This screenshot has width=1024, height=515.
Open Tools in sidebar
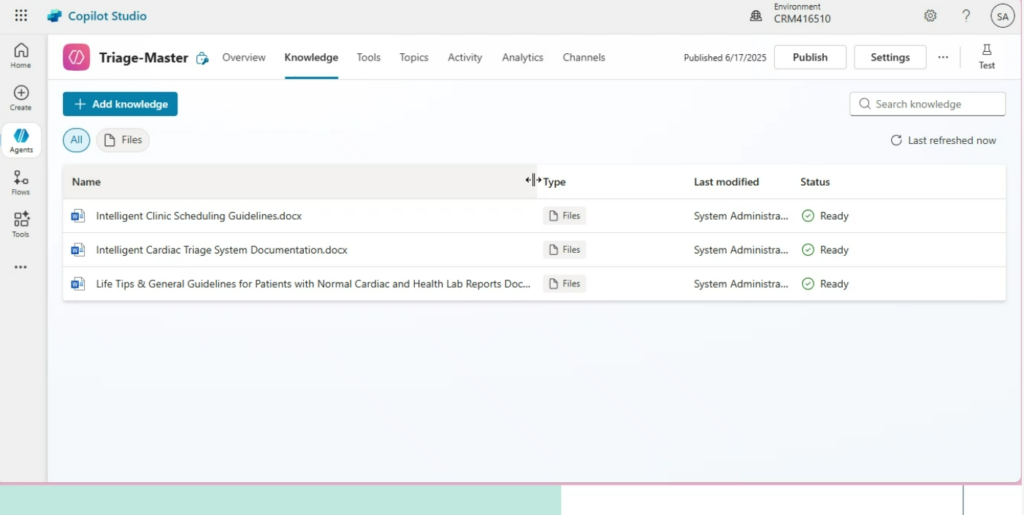tap(21, 225)
